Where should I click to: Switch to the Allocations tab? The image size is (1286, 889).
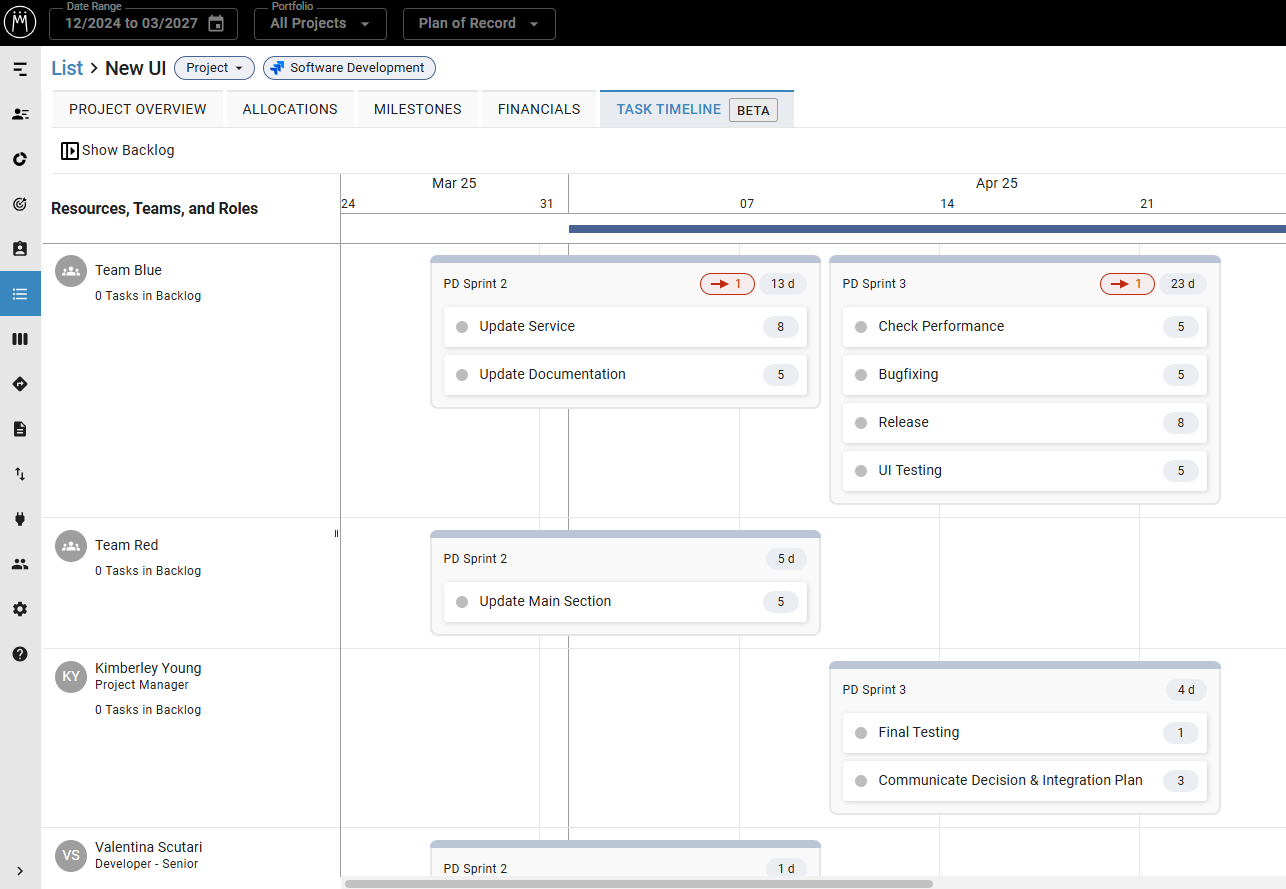tap(290, 109)
